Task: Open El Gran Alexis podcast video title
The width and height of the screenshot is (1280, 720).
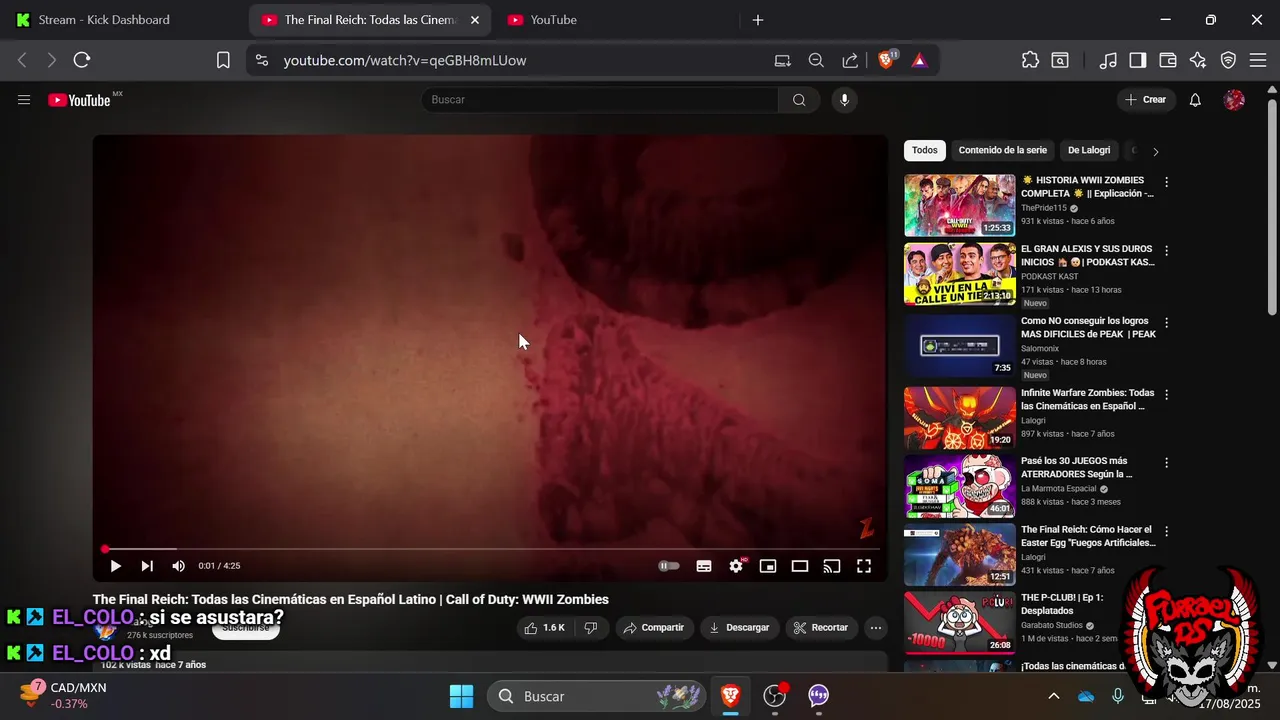Action: [x=1088, y=255]
